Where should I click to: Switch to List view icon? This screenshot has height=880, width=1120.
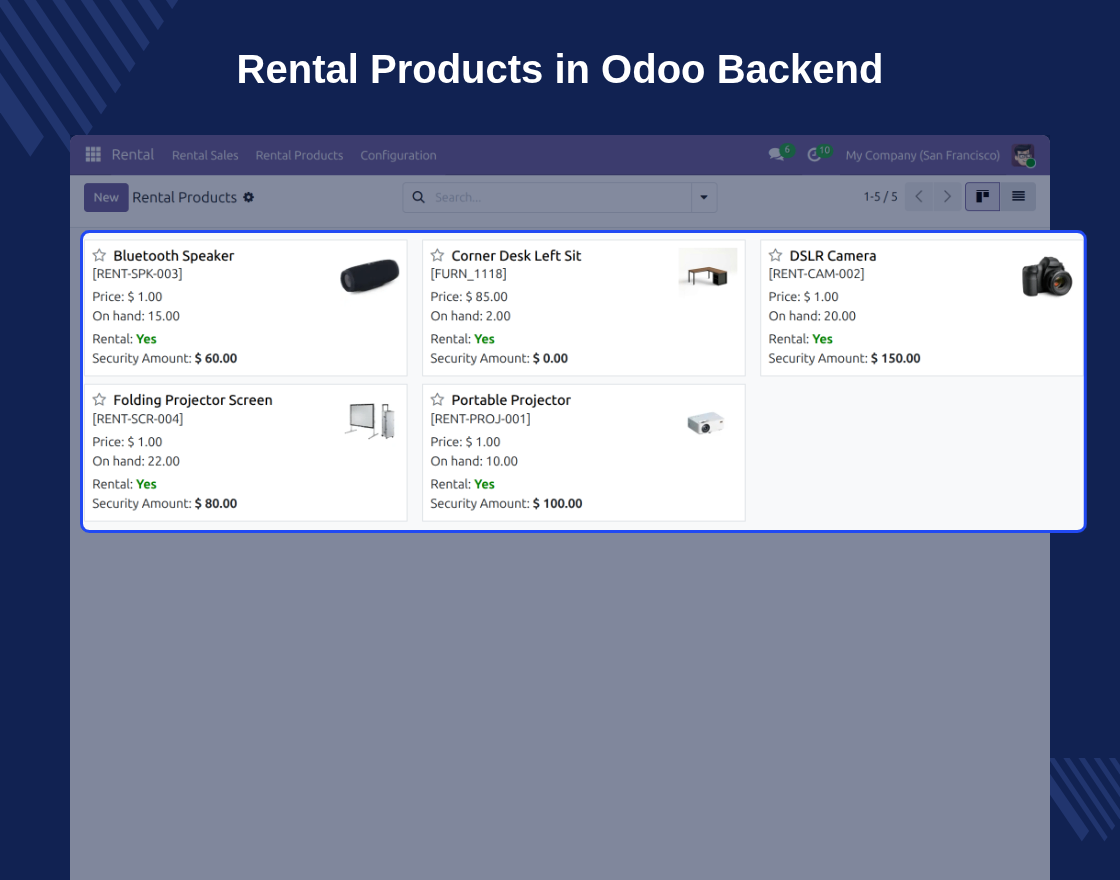pyautogui.click(x=1019, y=196)
